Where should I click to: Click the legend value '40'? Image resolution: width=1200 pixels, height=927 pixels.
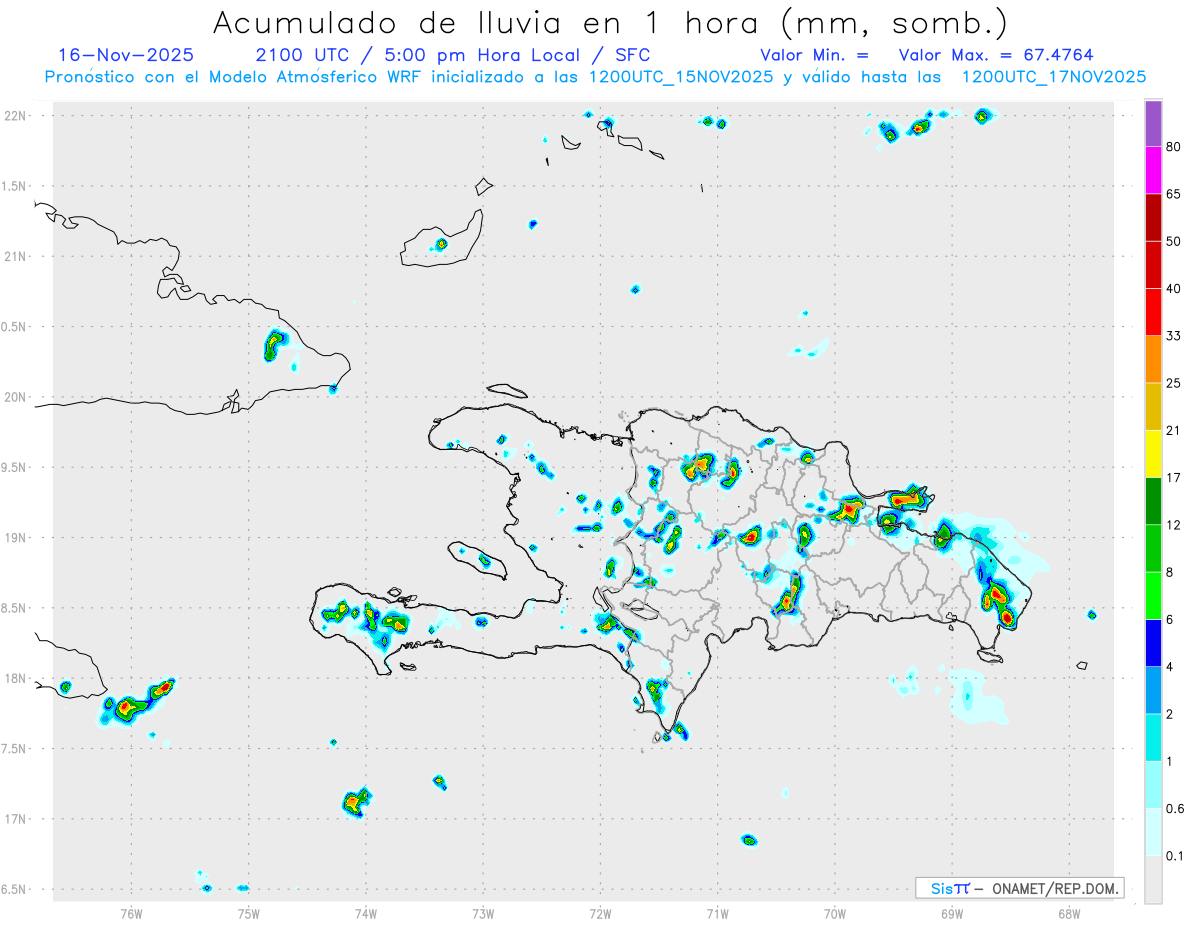click(1174, 289)
